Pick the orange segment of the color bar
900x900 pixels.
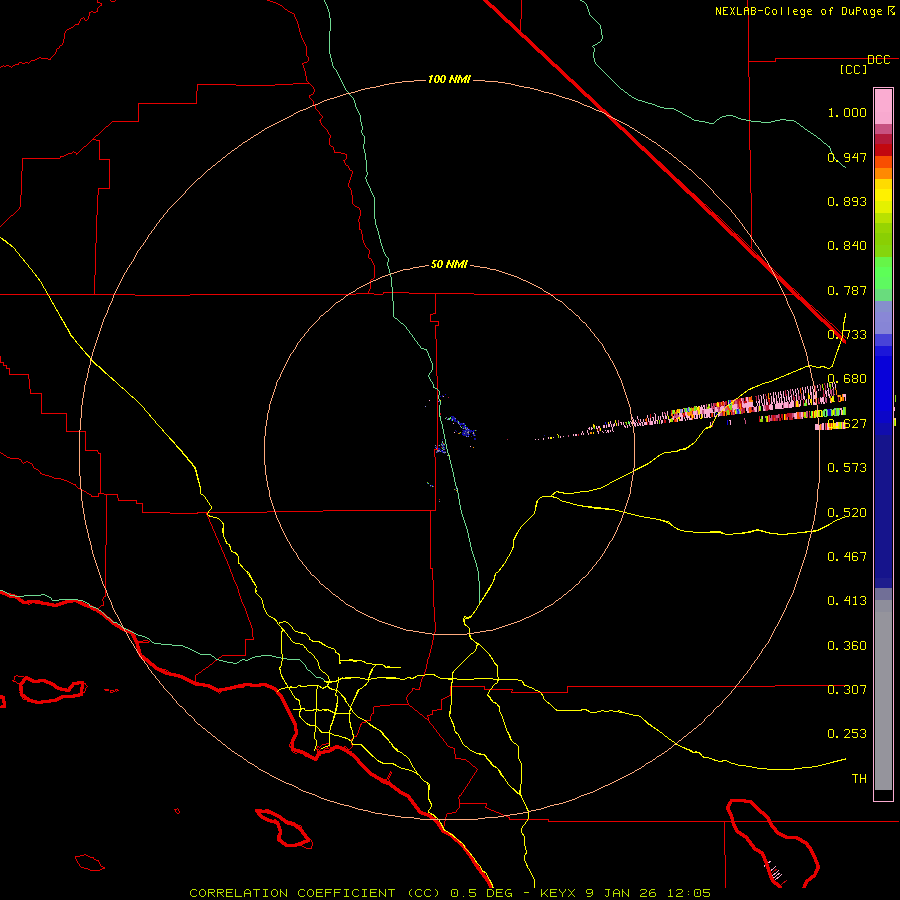883,168
